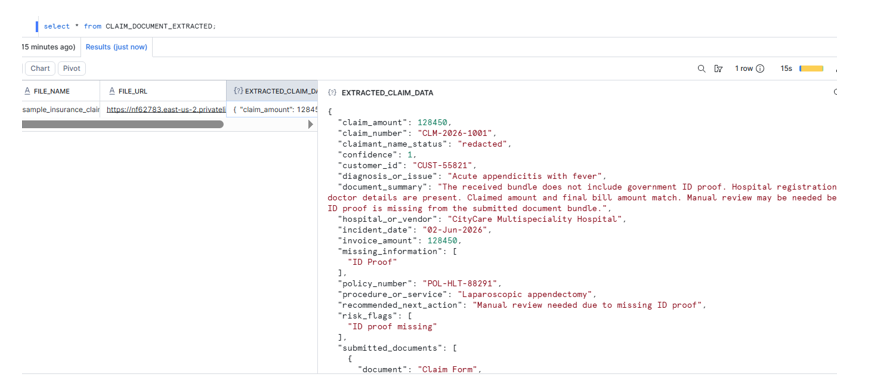Click the recommended_next_action value text
Viewport: 883px width, 385px height.
pos(588,305)
